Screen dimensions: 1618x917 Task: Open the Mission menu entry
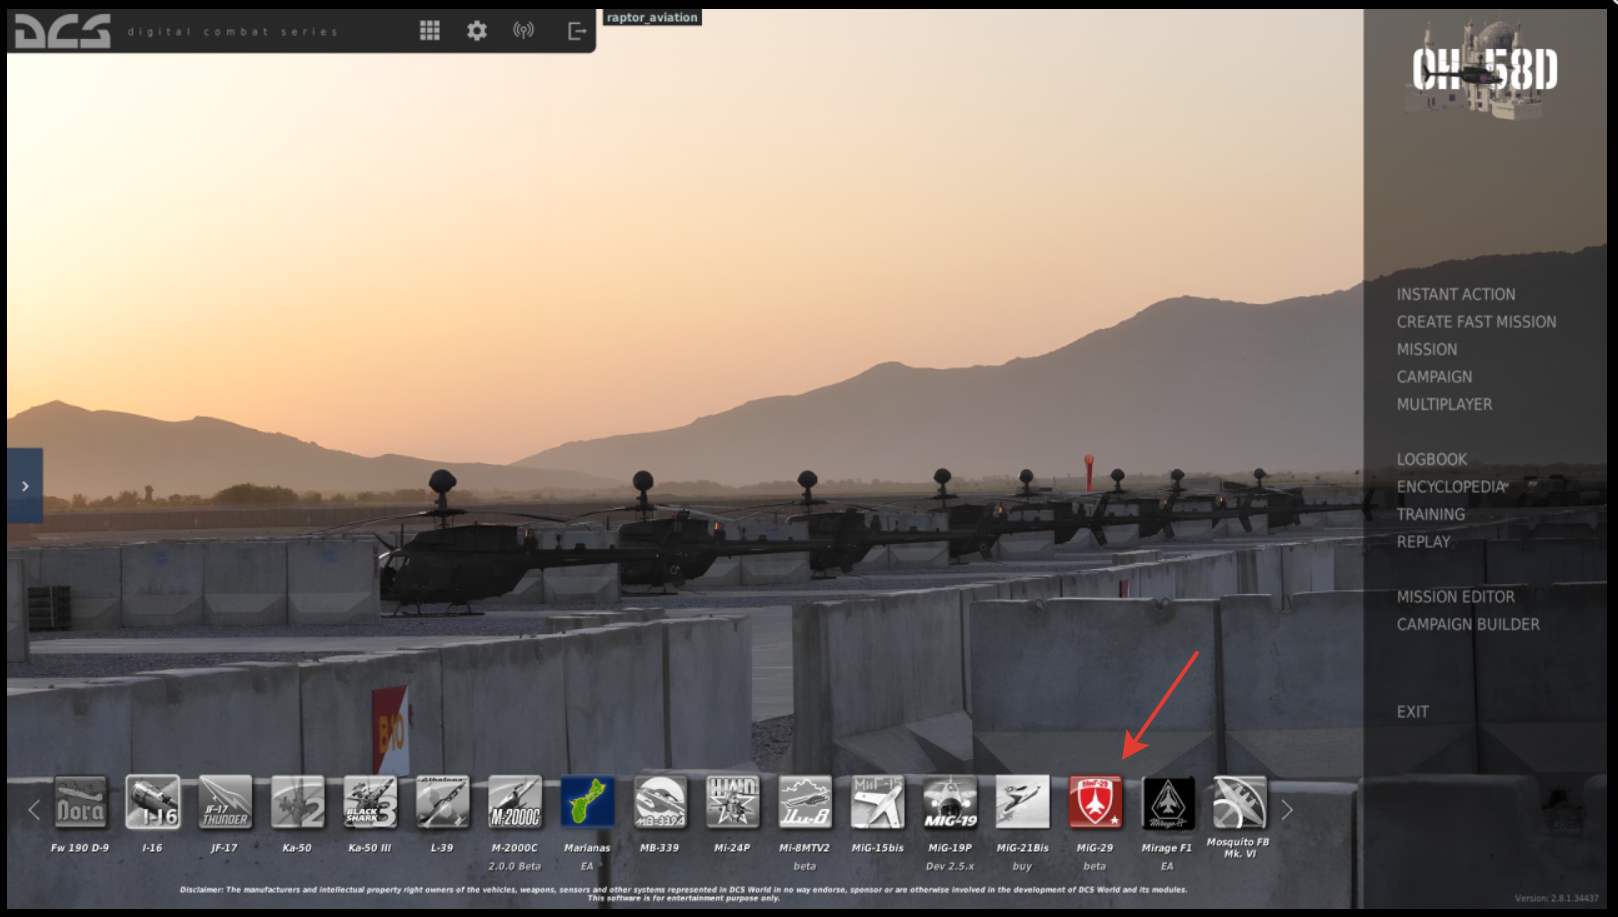tap(1427, 349)
